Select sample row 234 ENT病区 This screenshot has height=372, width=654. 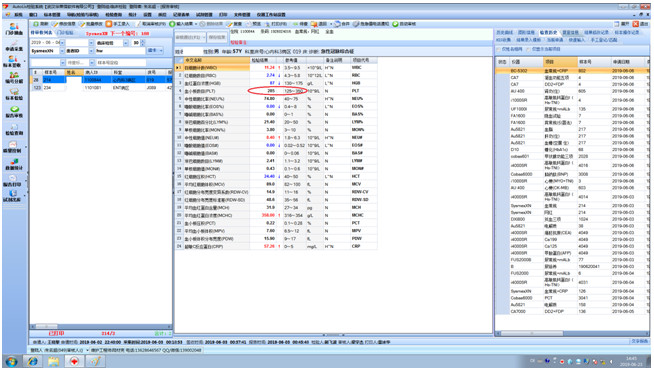(101, 88)
